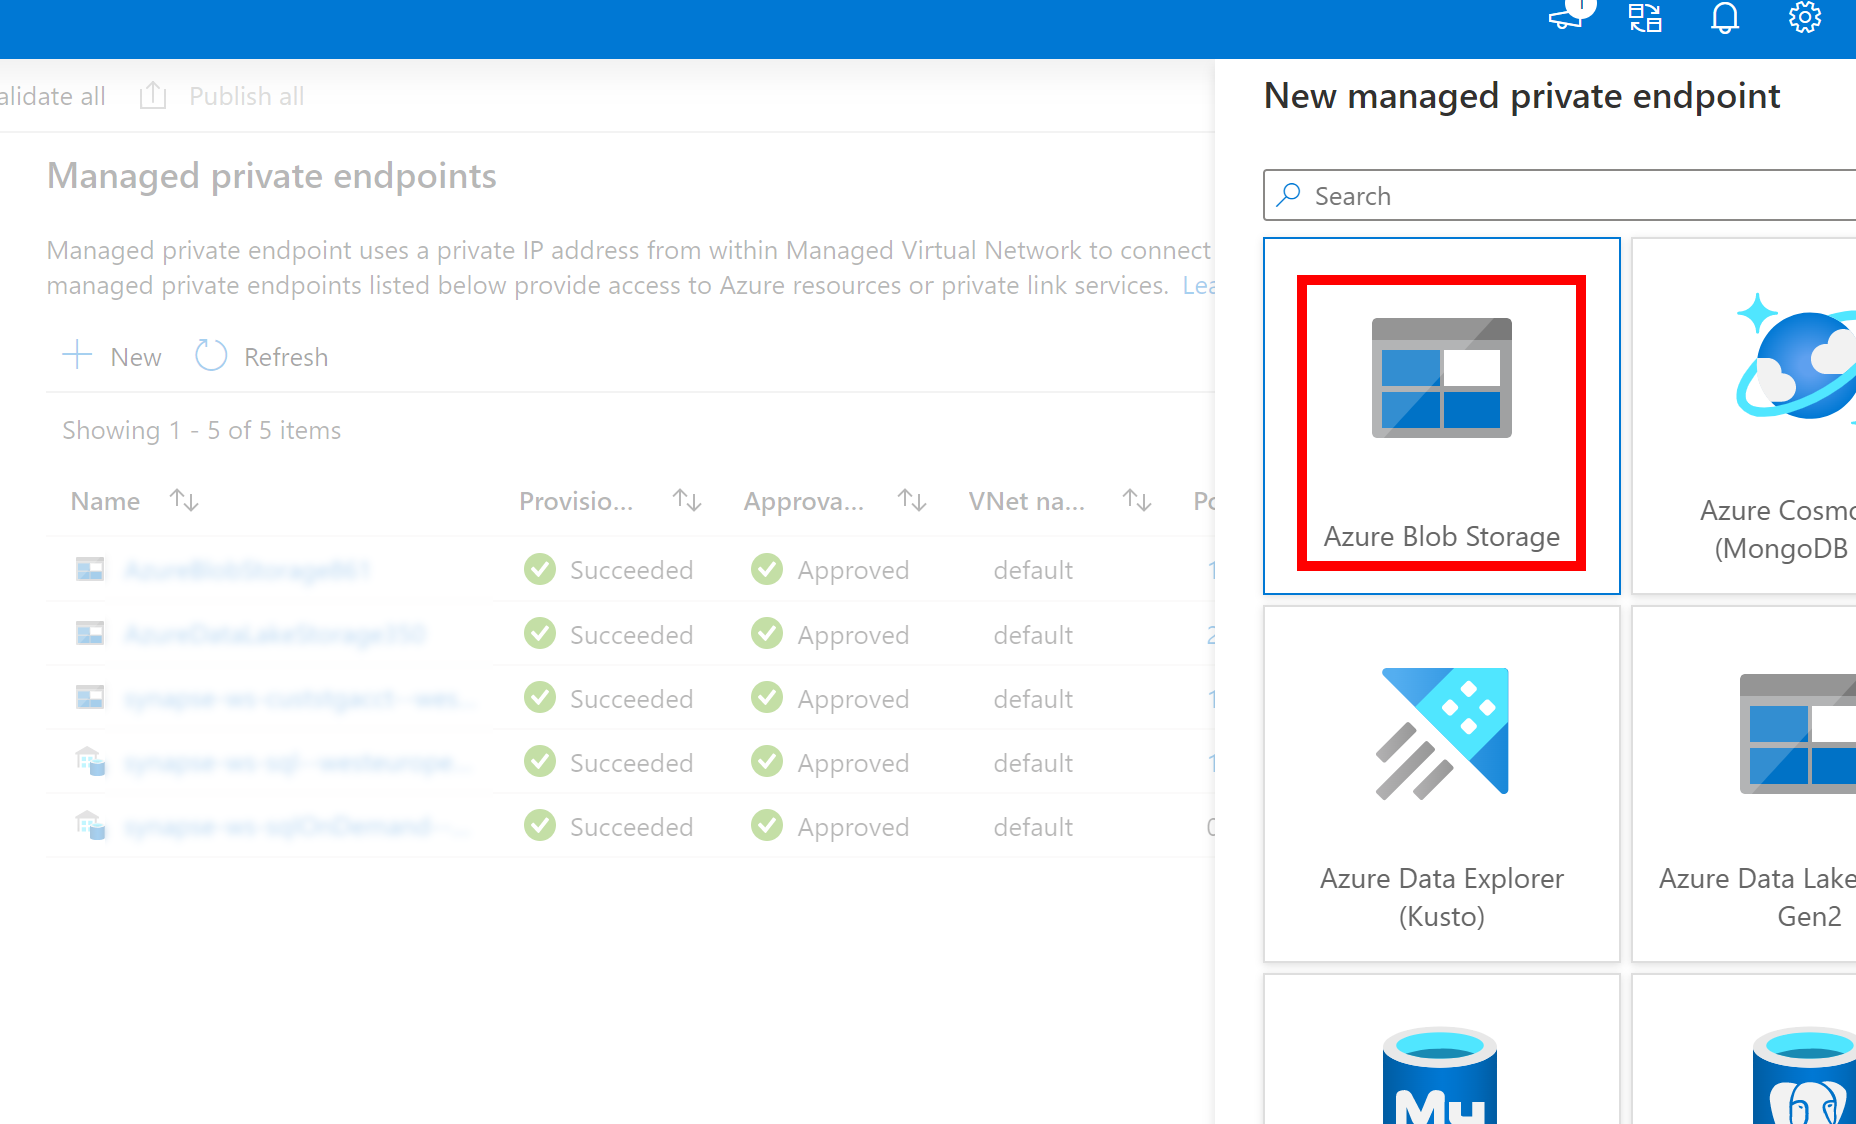This screenshot has width=1856, height=1124.
Task: Click the Succeeded status icon on first row
Action: pyautogui.click(x=539, y=569)
